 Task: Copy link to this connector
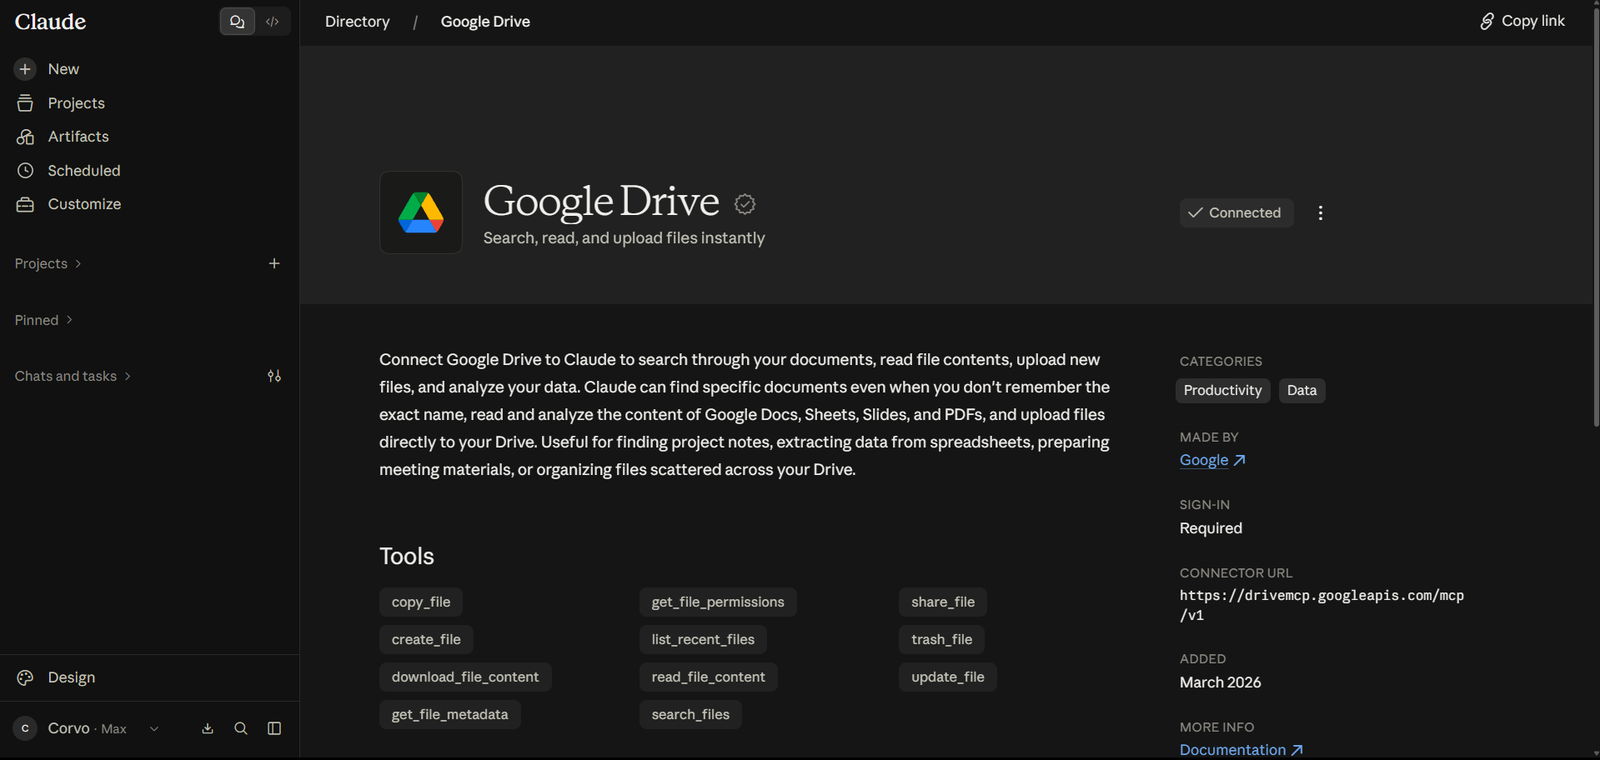pyautogui.click(x=1522, y=21)
